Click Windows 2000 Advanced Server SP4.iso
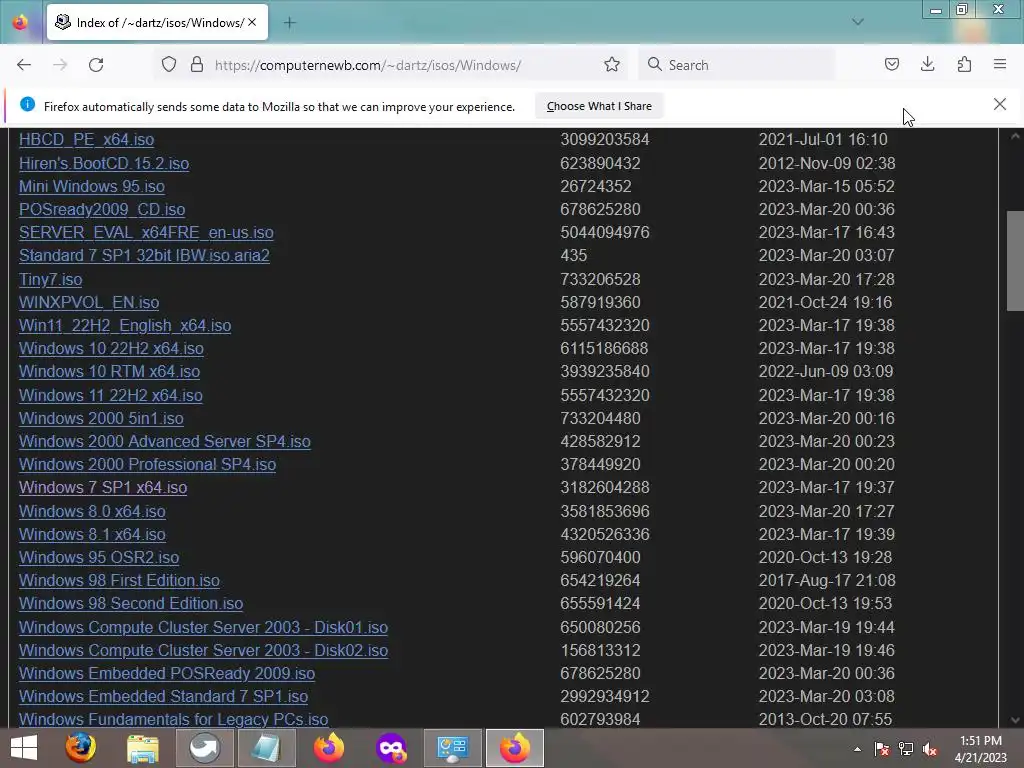This screenshot has height=768, width=1024. (x=165, y=441)
